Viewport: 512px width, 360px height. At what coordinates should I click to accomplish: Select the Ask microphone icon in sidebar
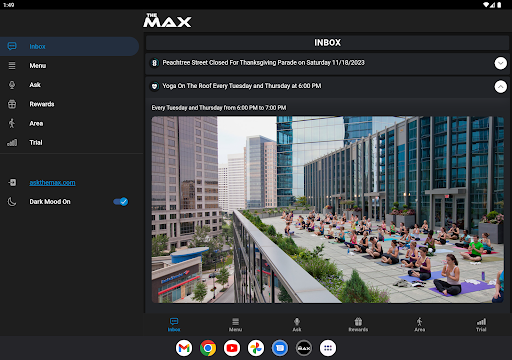point(12,85)
